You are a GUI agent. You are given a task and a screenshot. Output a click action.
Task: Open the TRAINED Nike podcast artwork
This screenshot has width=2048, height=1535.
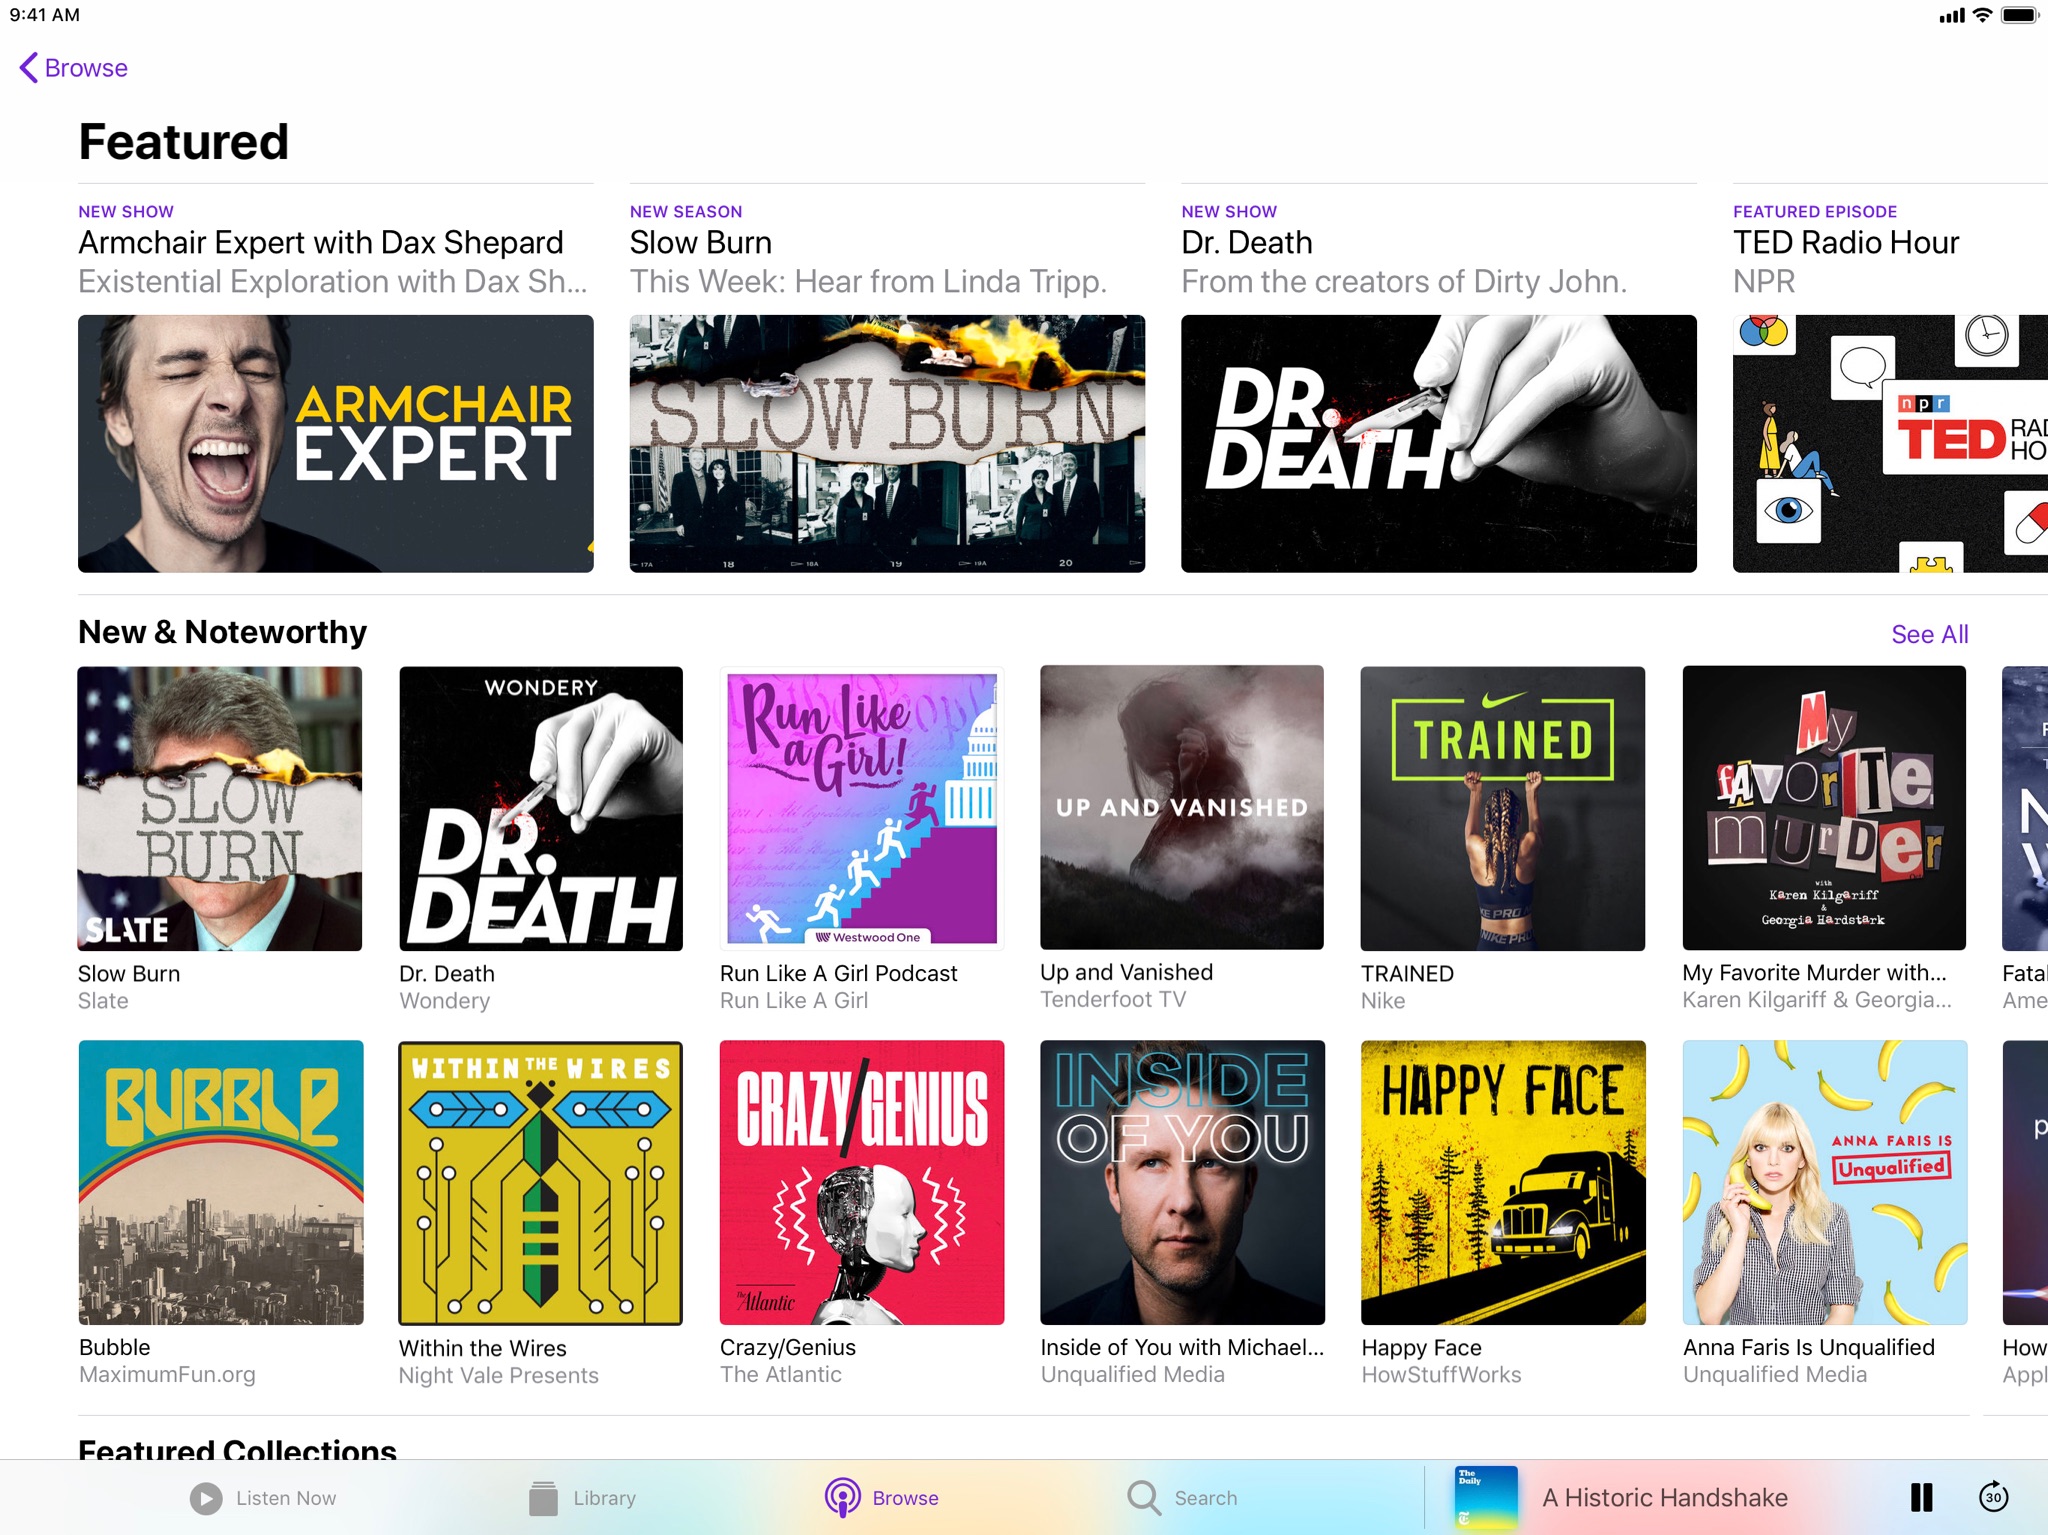tap(1503, 808)
